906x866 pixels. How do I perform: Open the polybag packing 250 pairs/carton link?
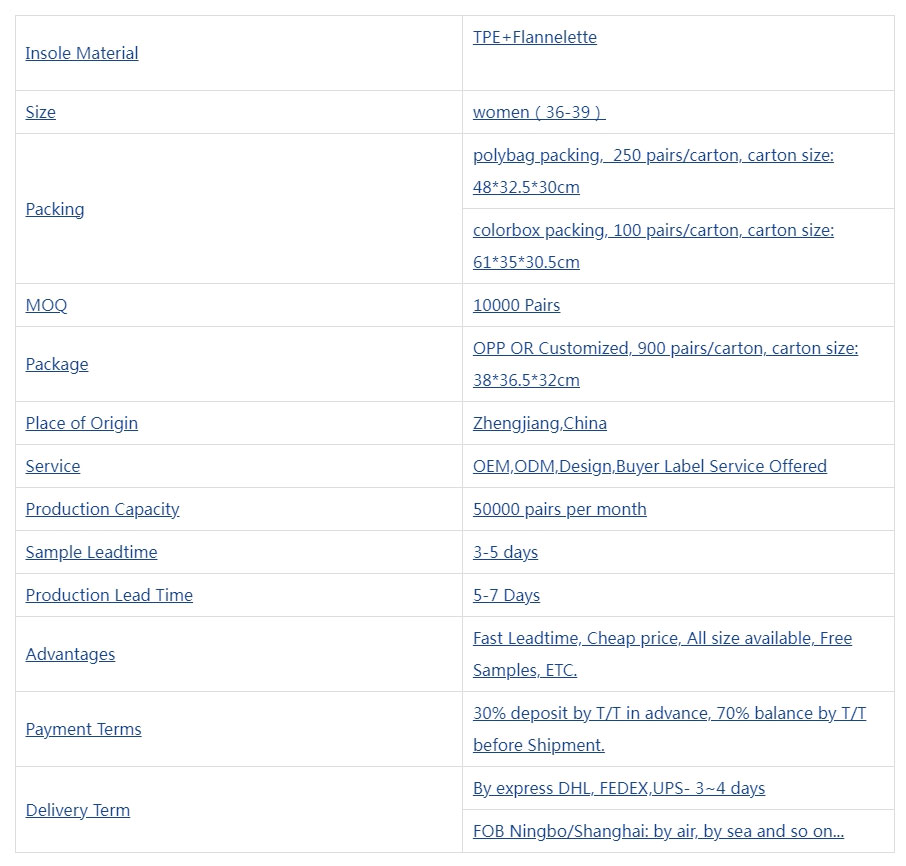pyautogui.click(x=653, y=171)
